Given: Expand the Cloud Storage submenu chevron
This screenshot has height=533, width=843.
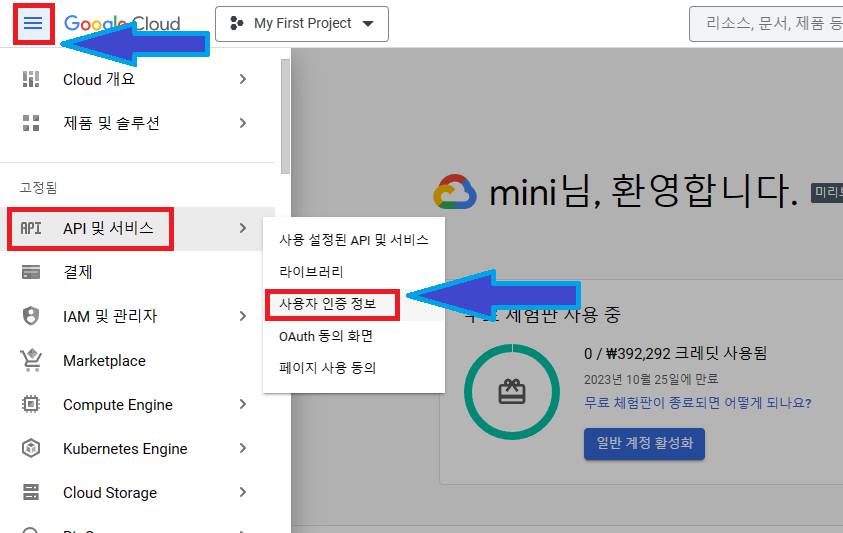Looking at the screenshot, I should [243, 493].
